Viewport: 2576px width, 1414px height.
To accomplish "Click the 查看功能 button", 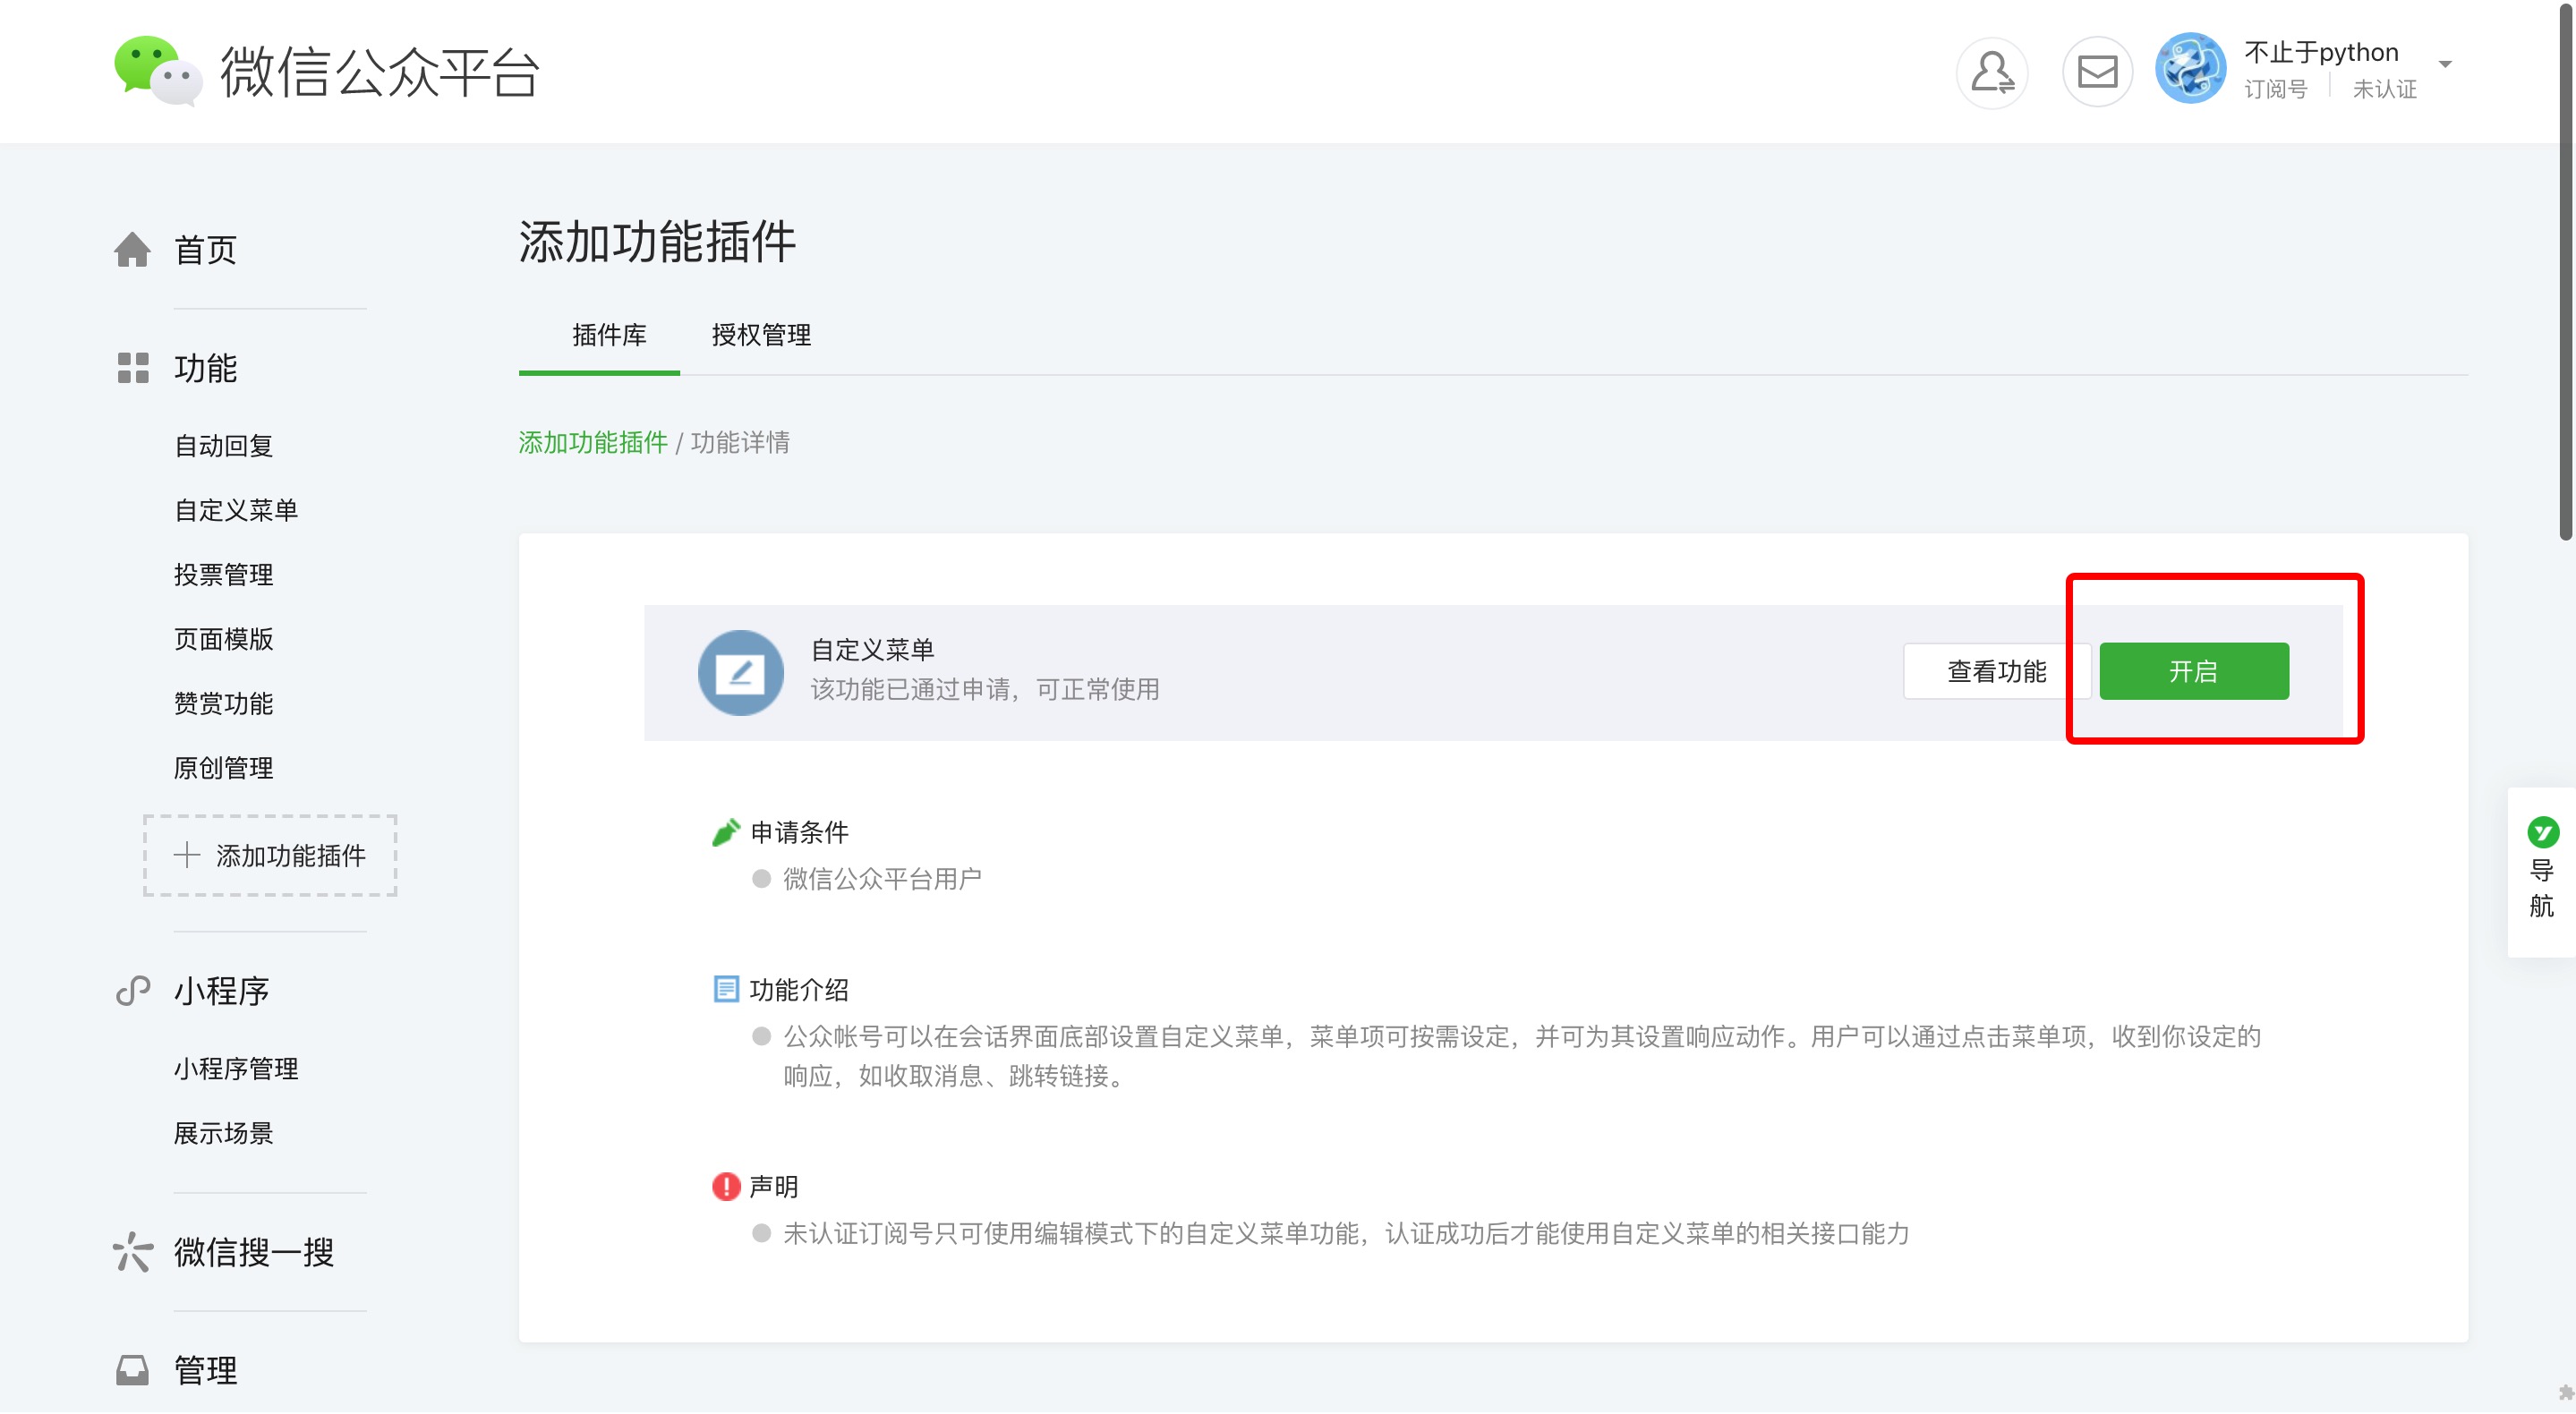I will [1996, 671].
